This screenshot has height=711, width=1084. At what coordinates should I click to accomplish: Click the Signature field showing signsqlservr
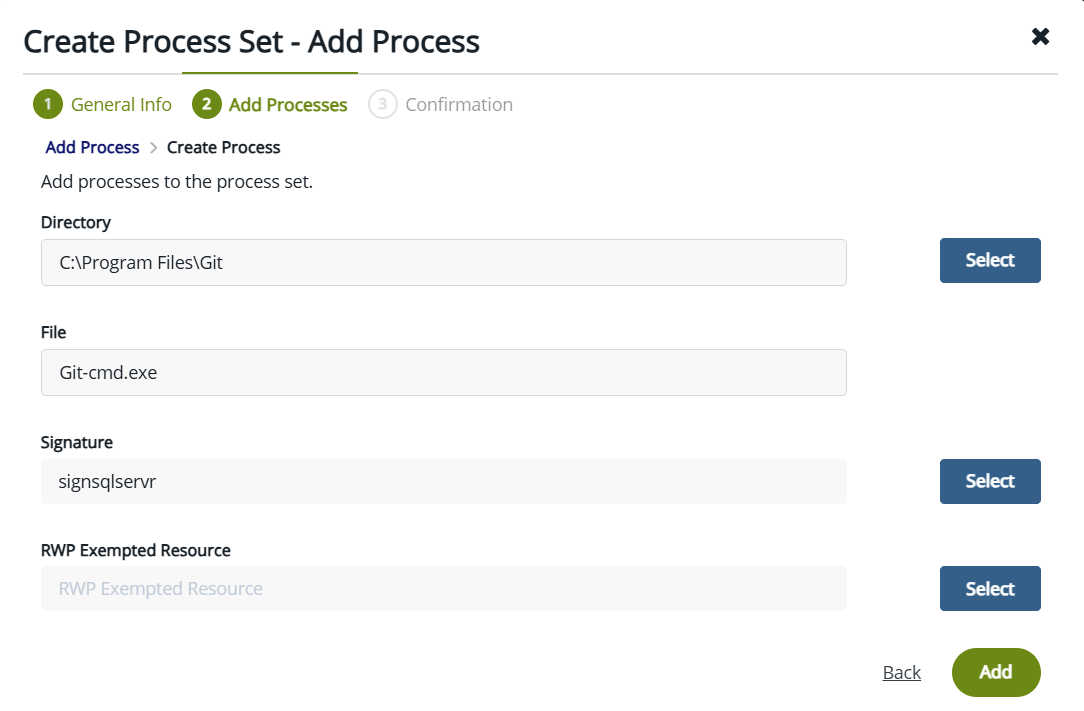443,482
